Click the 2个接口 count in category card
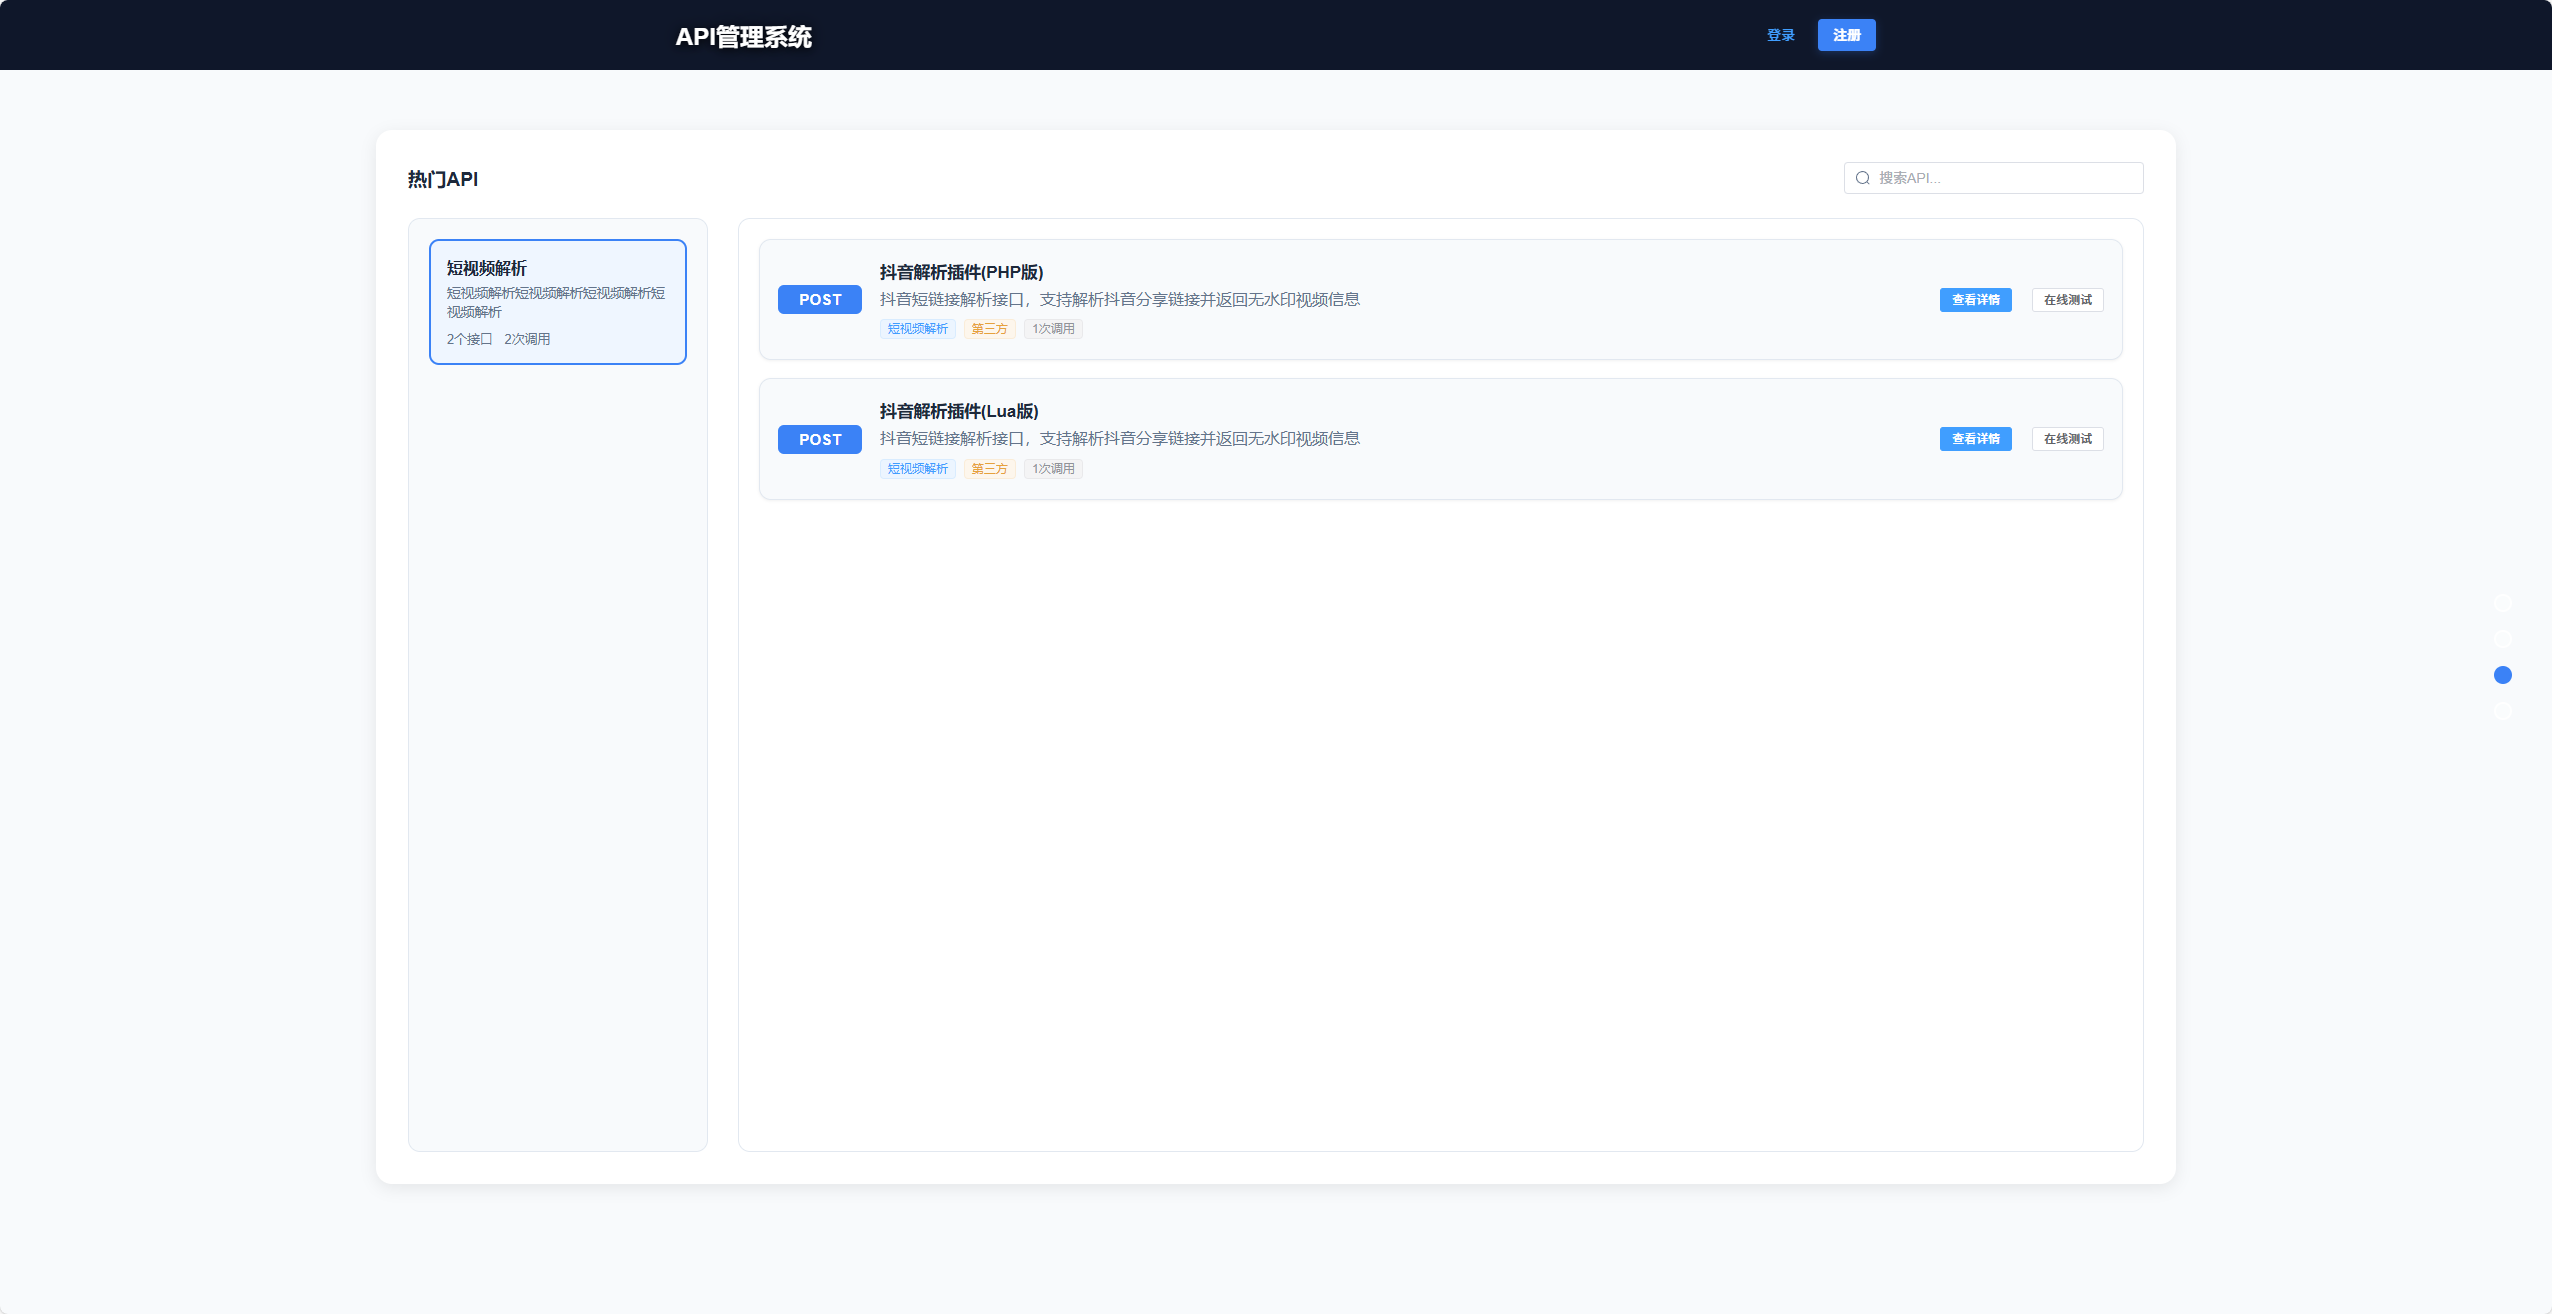This screenshot has height=1314, width=2552. click(x=469, y=339)
